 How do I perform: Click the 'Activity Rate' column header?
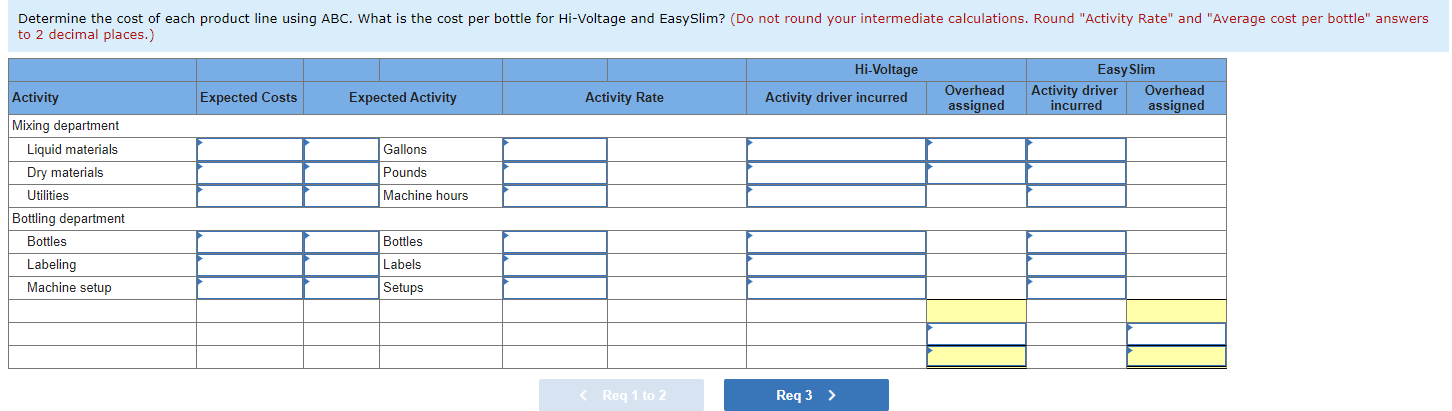point(624,97)
